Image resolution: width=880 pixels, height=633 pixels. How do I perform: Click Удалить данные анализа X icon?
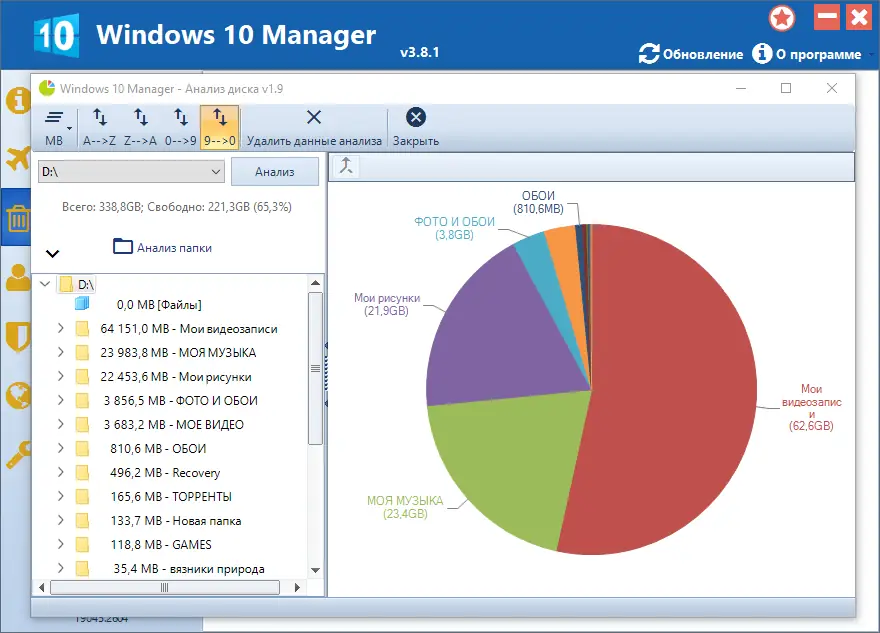tap(314, 117)
